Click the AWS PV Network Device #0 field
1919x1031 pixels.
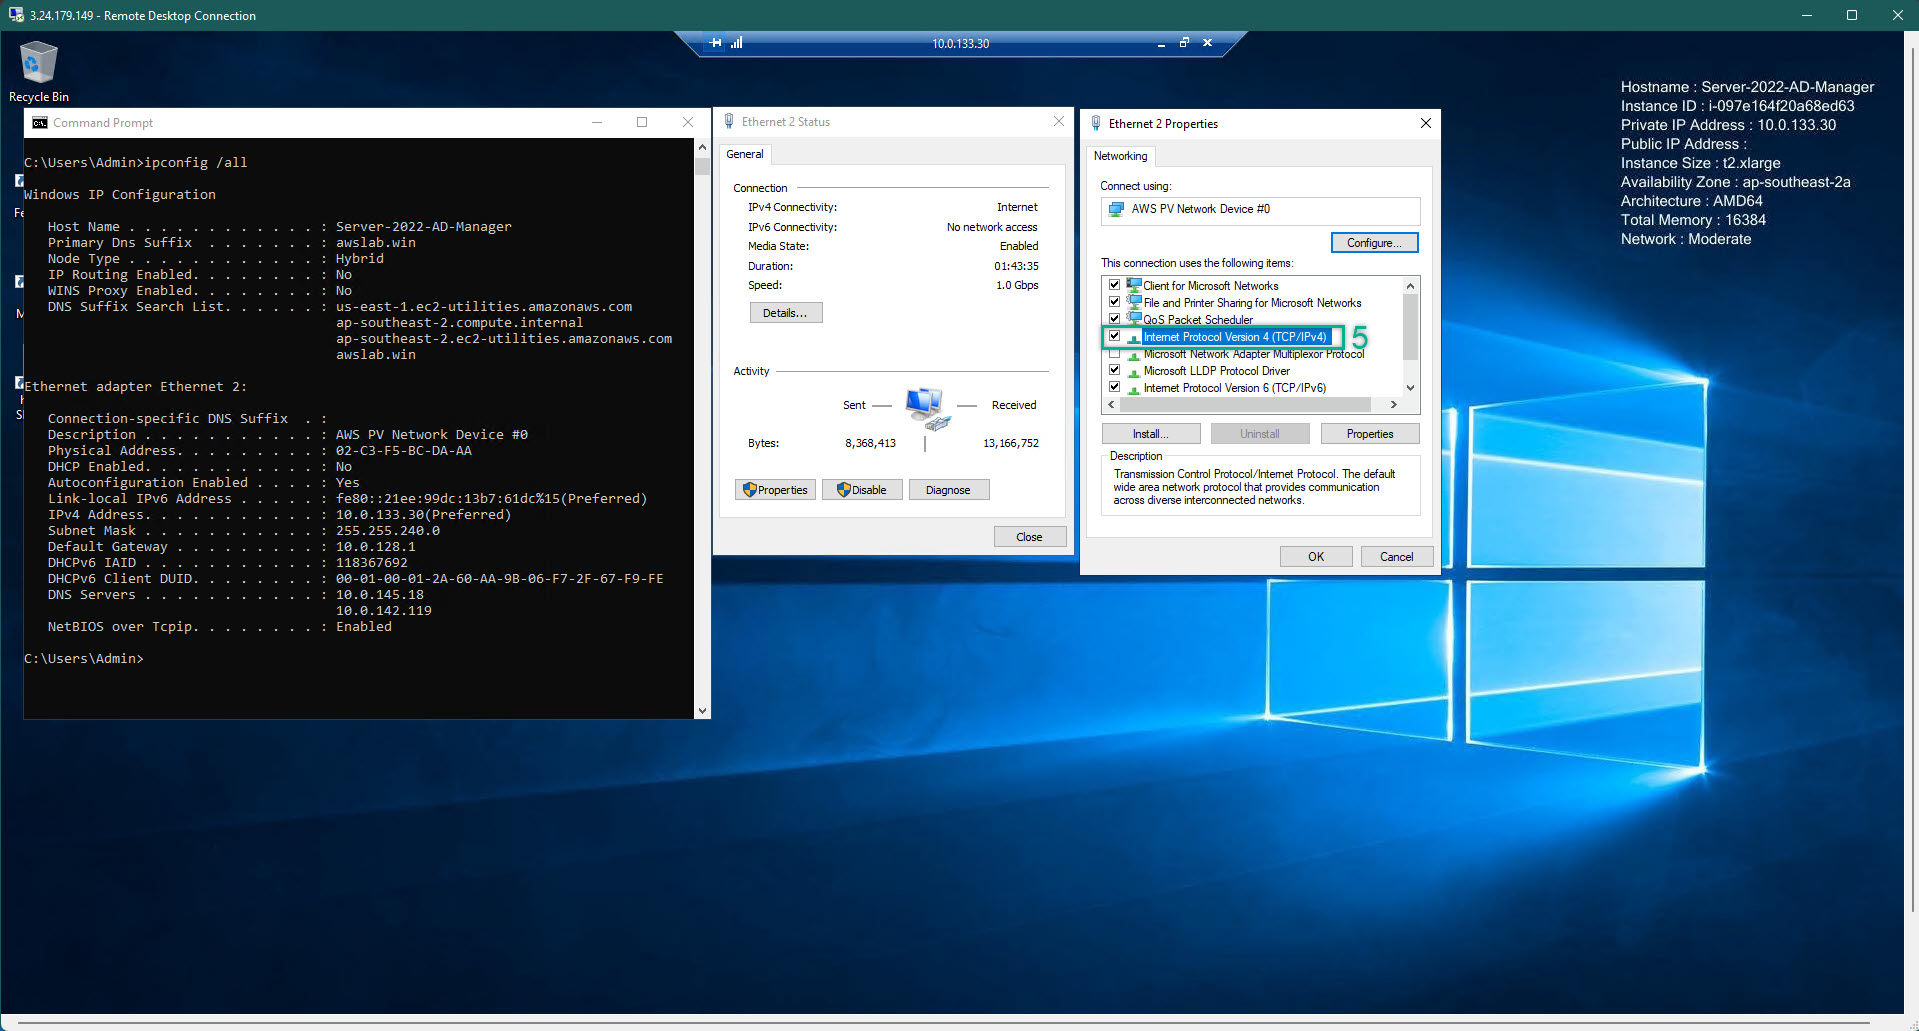point(1260,210)
